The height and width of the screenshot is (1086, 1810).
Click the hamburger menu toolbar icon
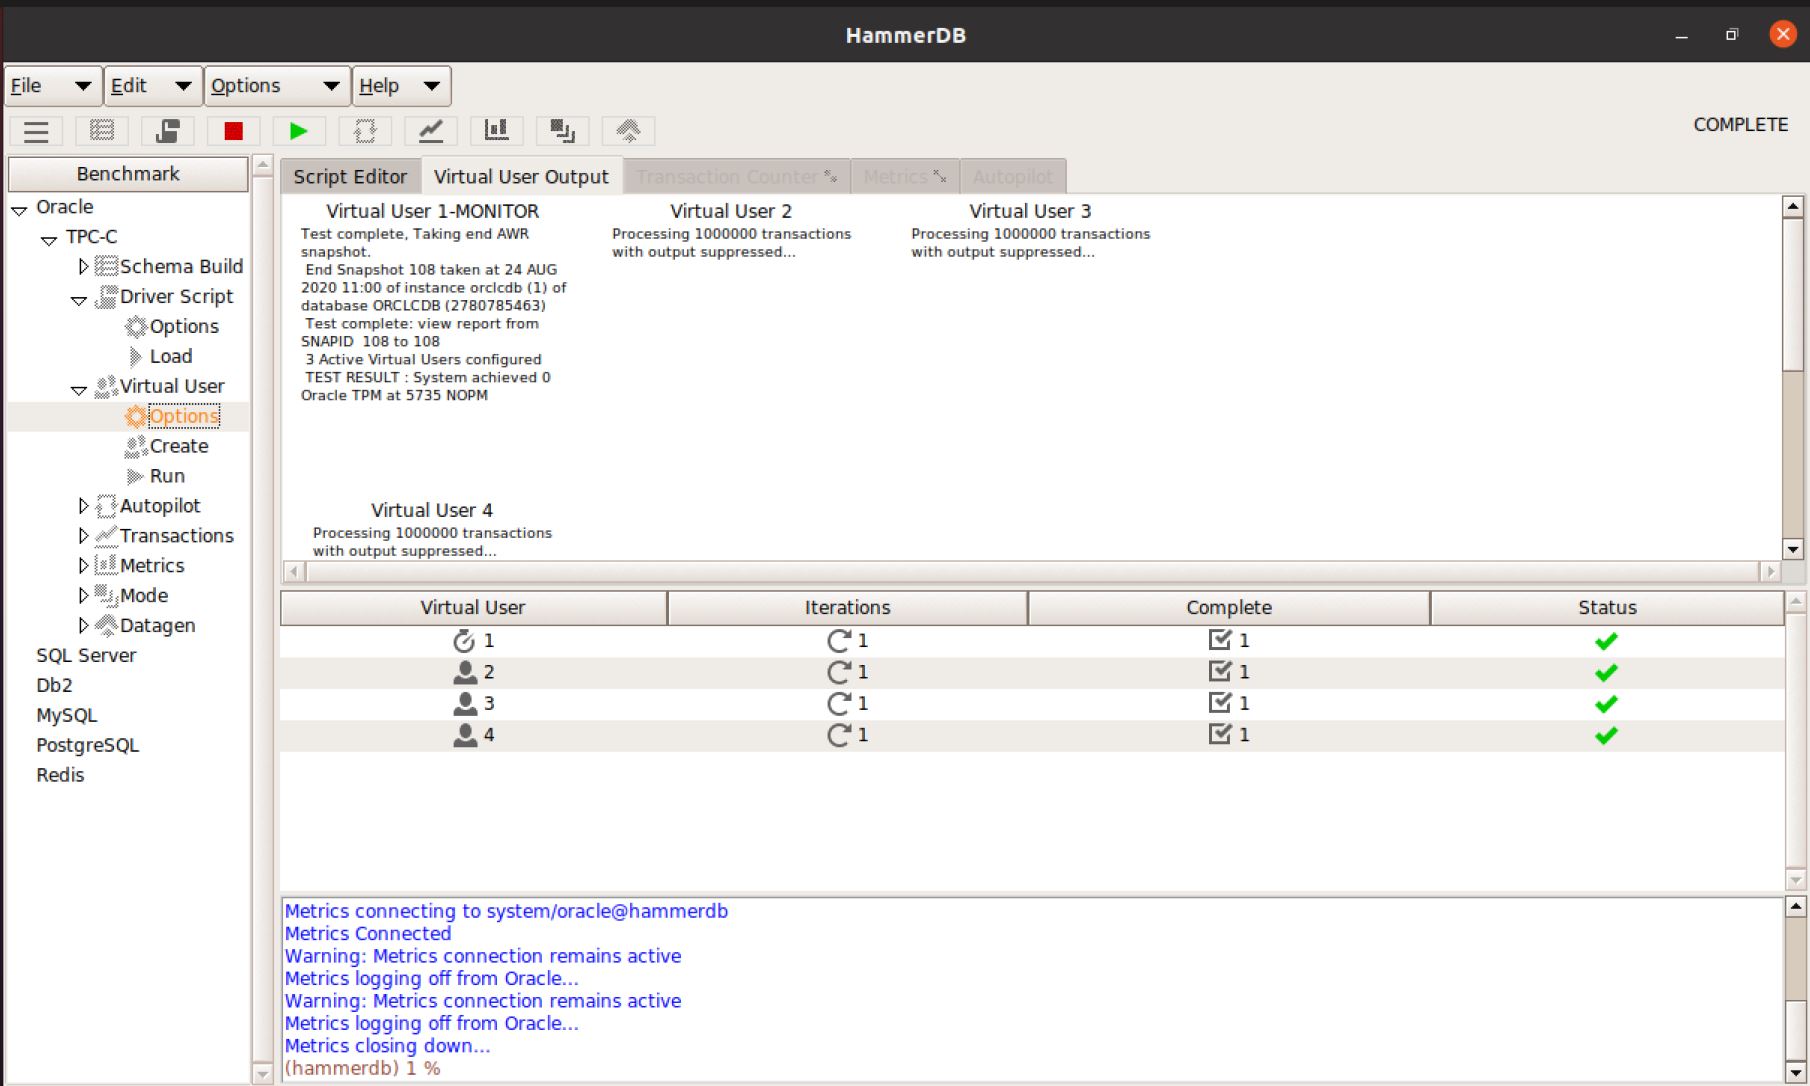(x=36, y=131)
